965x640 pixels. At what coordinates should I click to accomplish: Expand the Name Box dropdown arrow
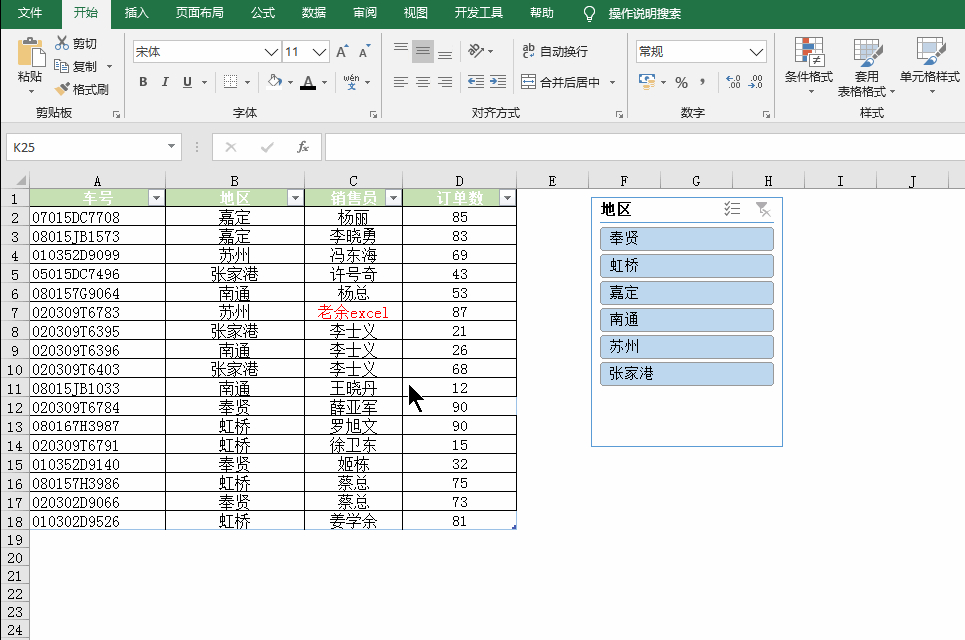pyautogui.click(x=171, y=146)
